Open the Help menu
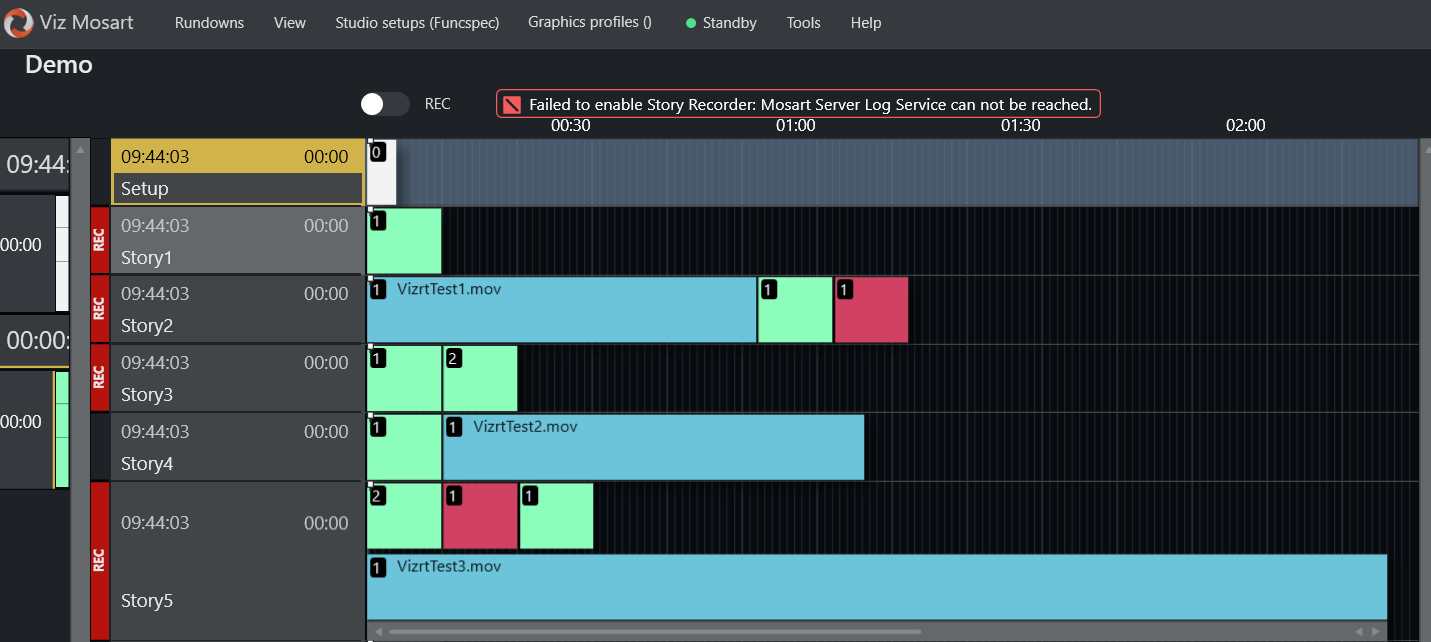Screen dimensions: 1431x642 [x=866, y=23]
